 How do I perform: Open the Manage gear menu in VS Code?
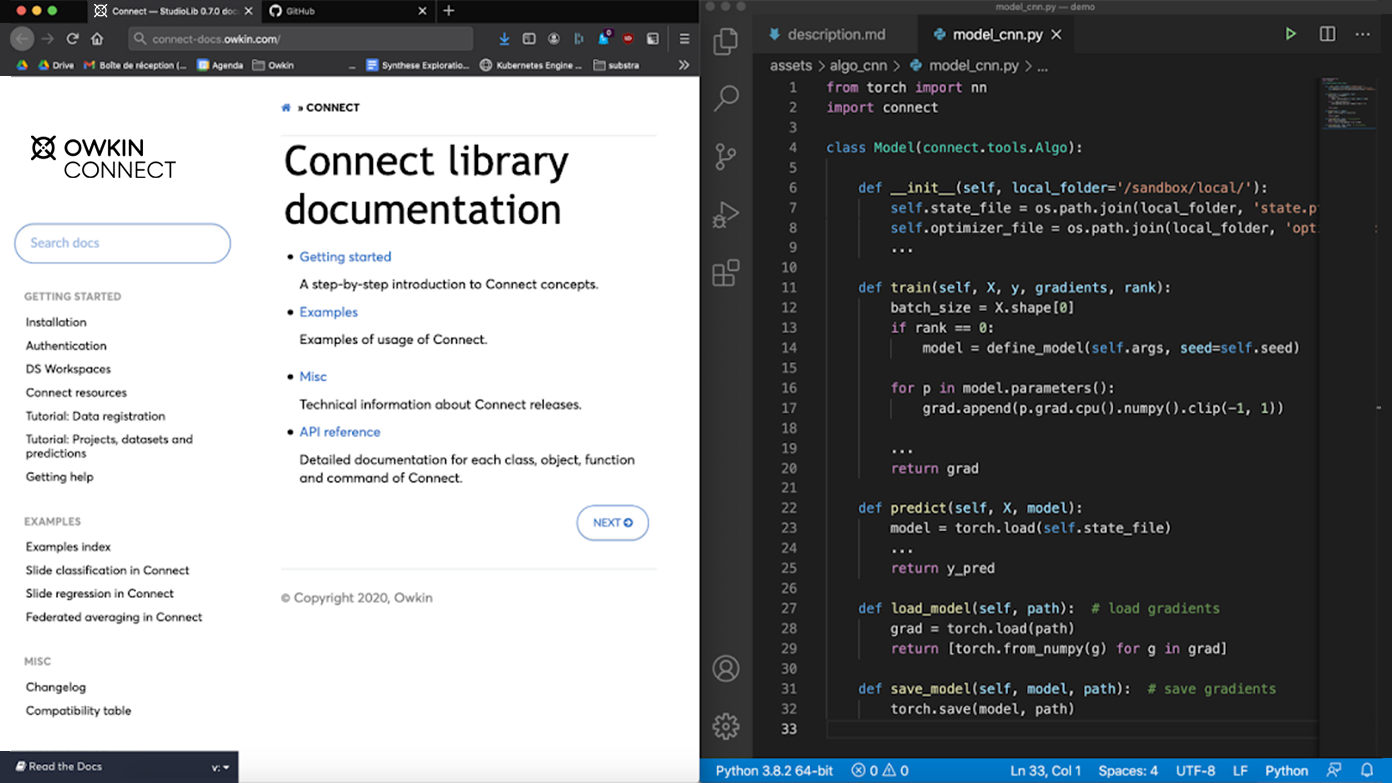click(726, 726)
